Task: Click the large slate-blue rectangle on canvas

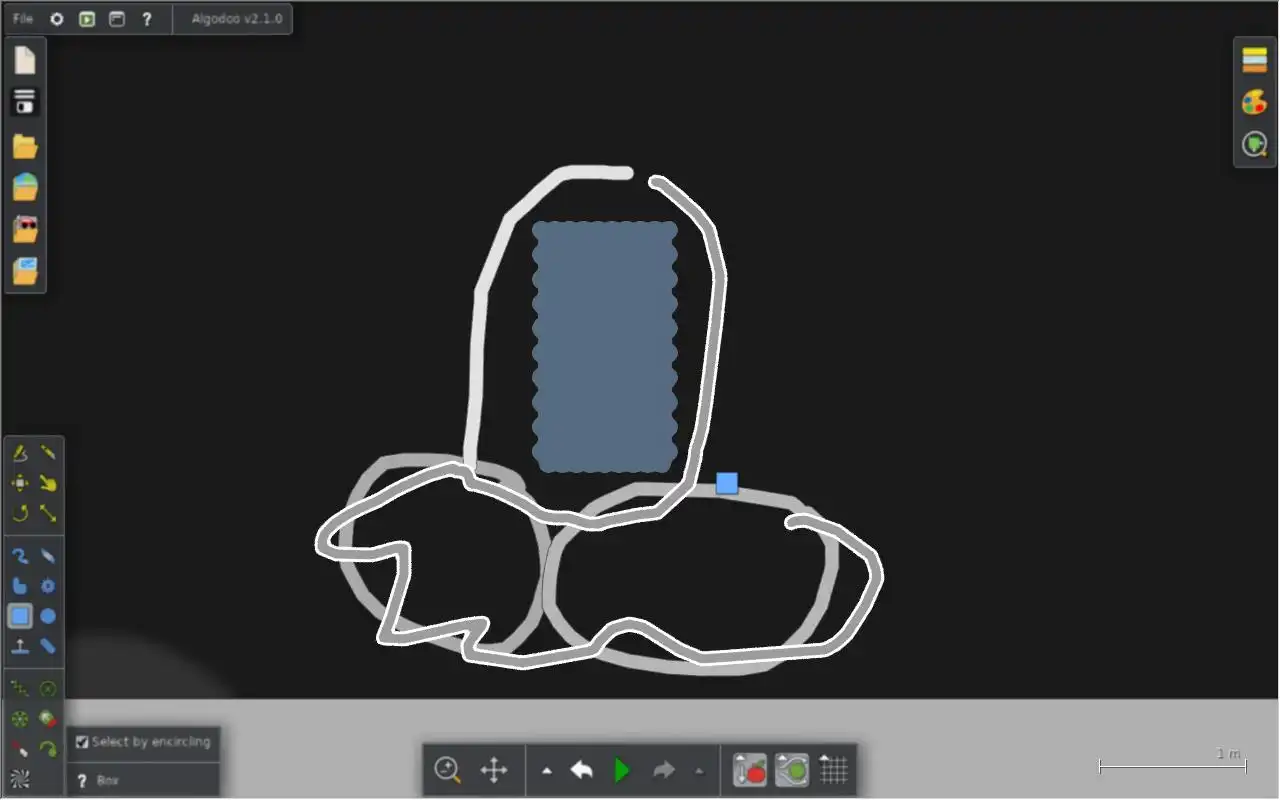Action: [605, 347]
